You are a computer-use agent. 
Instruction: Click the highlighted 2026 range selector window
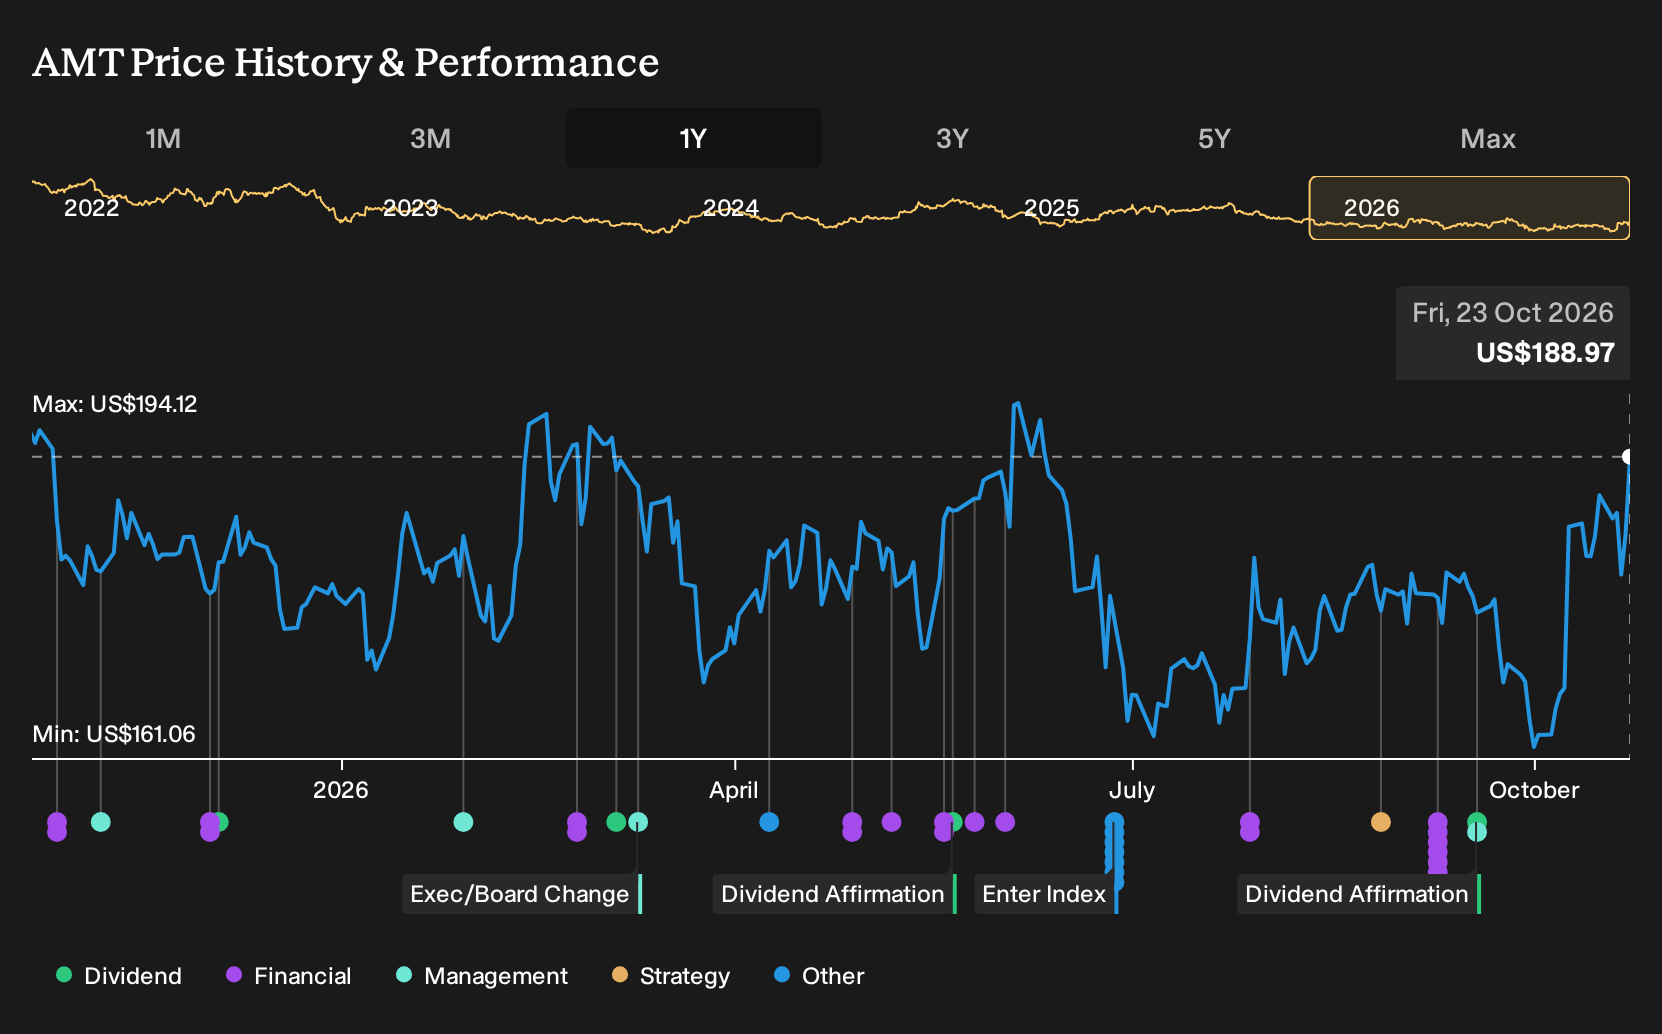pos(1469,208)
